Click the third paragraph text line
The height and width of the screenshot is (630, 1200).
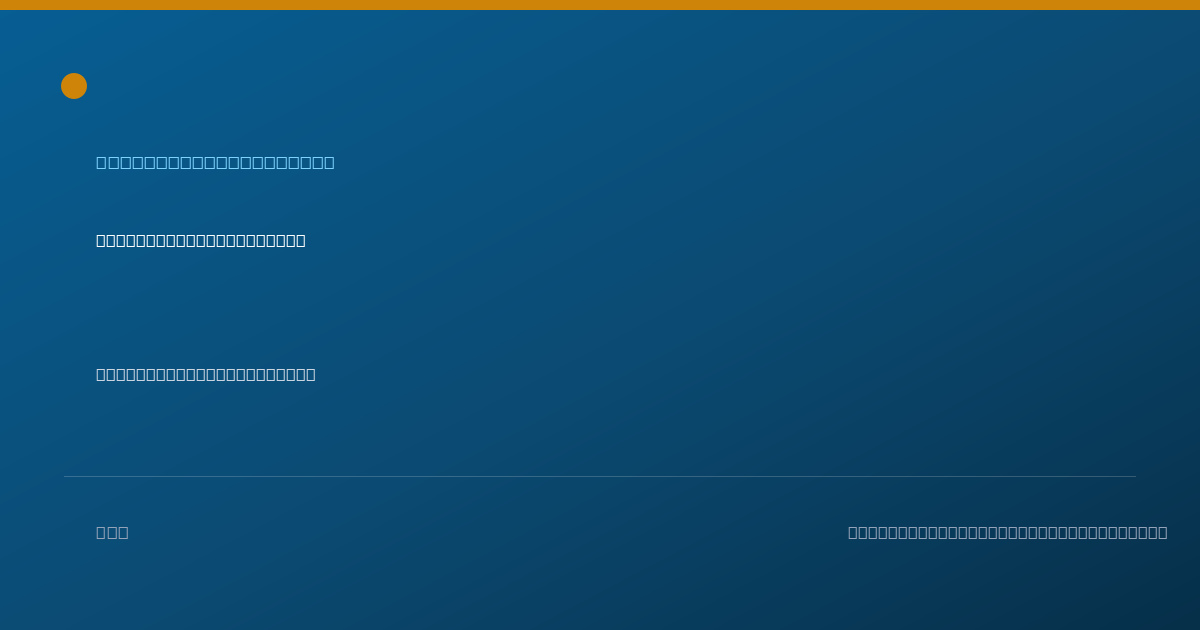point(206,374)
